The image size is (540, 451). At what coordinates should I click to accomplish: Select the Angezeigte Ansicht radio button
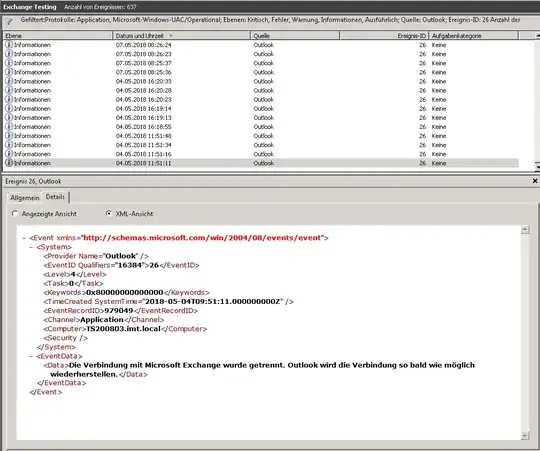tap(14, 213)
